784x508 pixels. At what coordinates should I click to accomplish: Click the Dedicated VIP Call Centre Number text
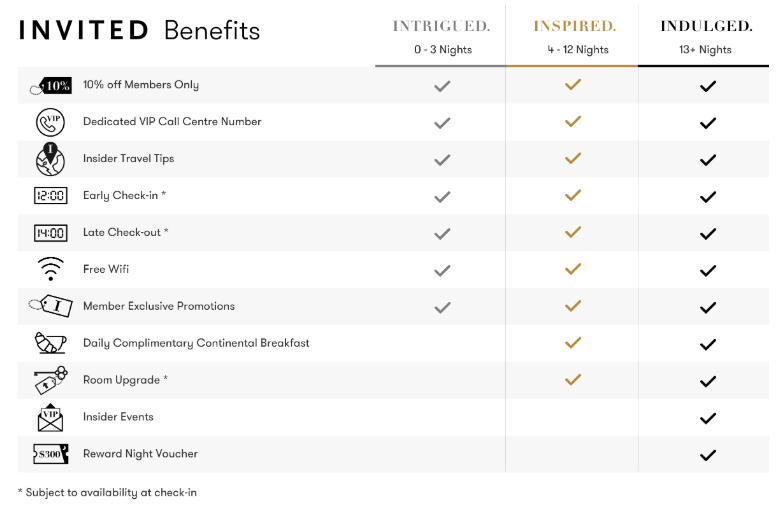(172, 122)
